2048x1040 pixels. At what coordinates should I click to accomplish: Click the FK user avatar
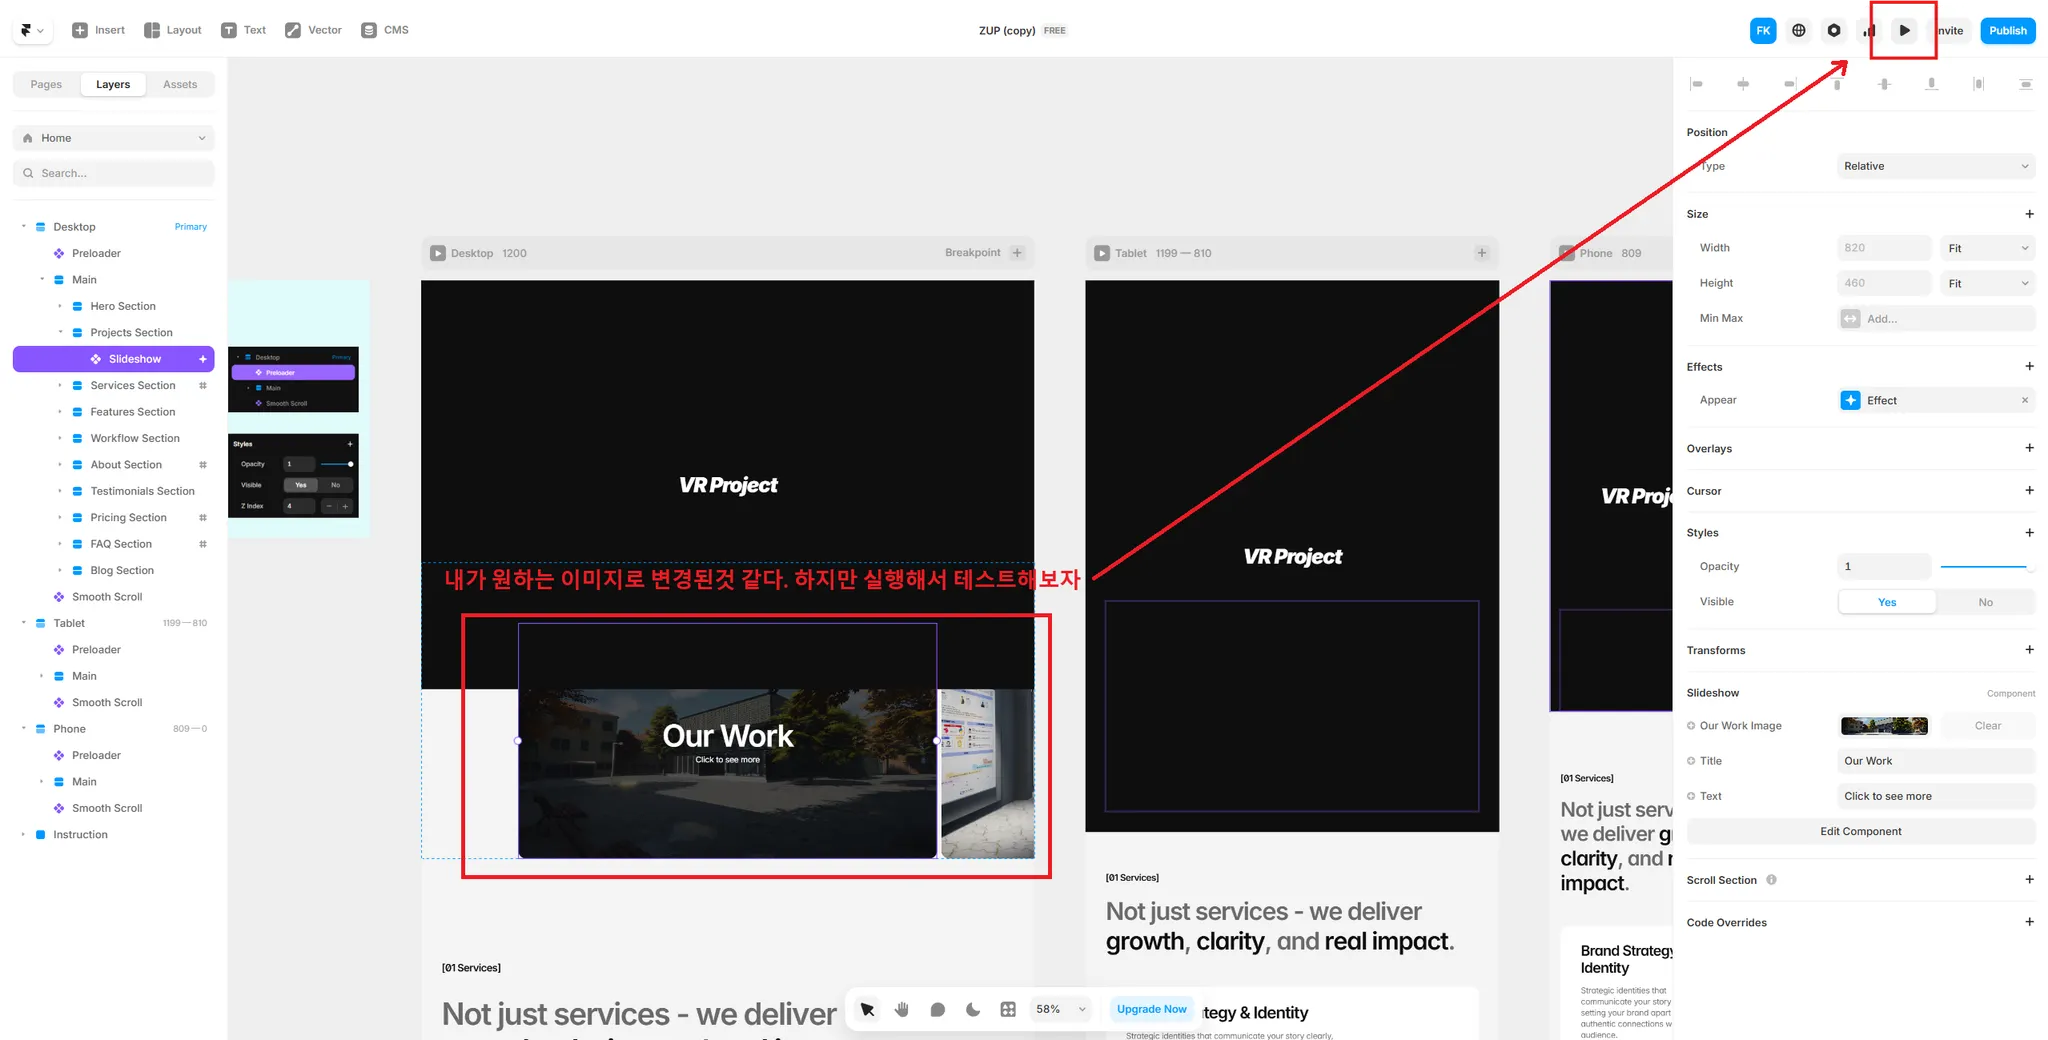(x=1763, y=31)
